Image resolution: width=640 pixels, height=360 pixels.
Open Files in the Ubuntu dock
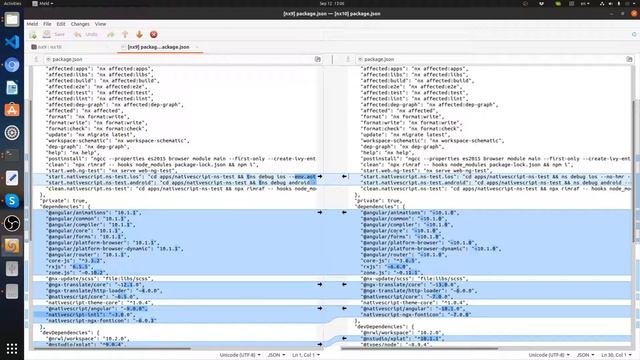pos(12,19)
